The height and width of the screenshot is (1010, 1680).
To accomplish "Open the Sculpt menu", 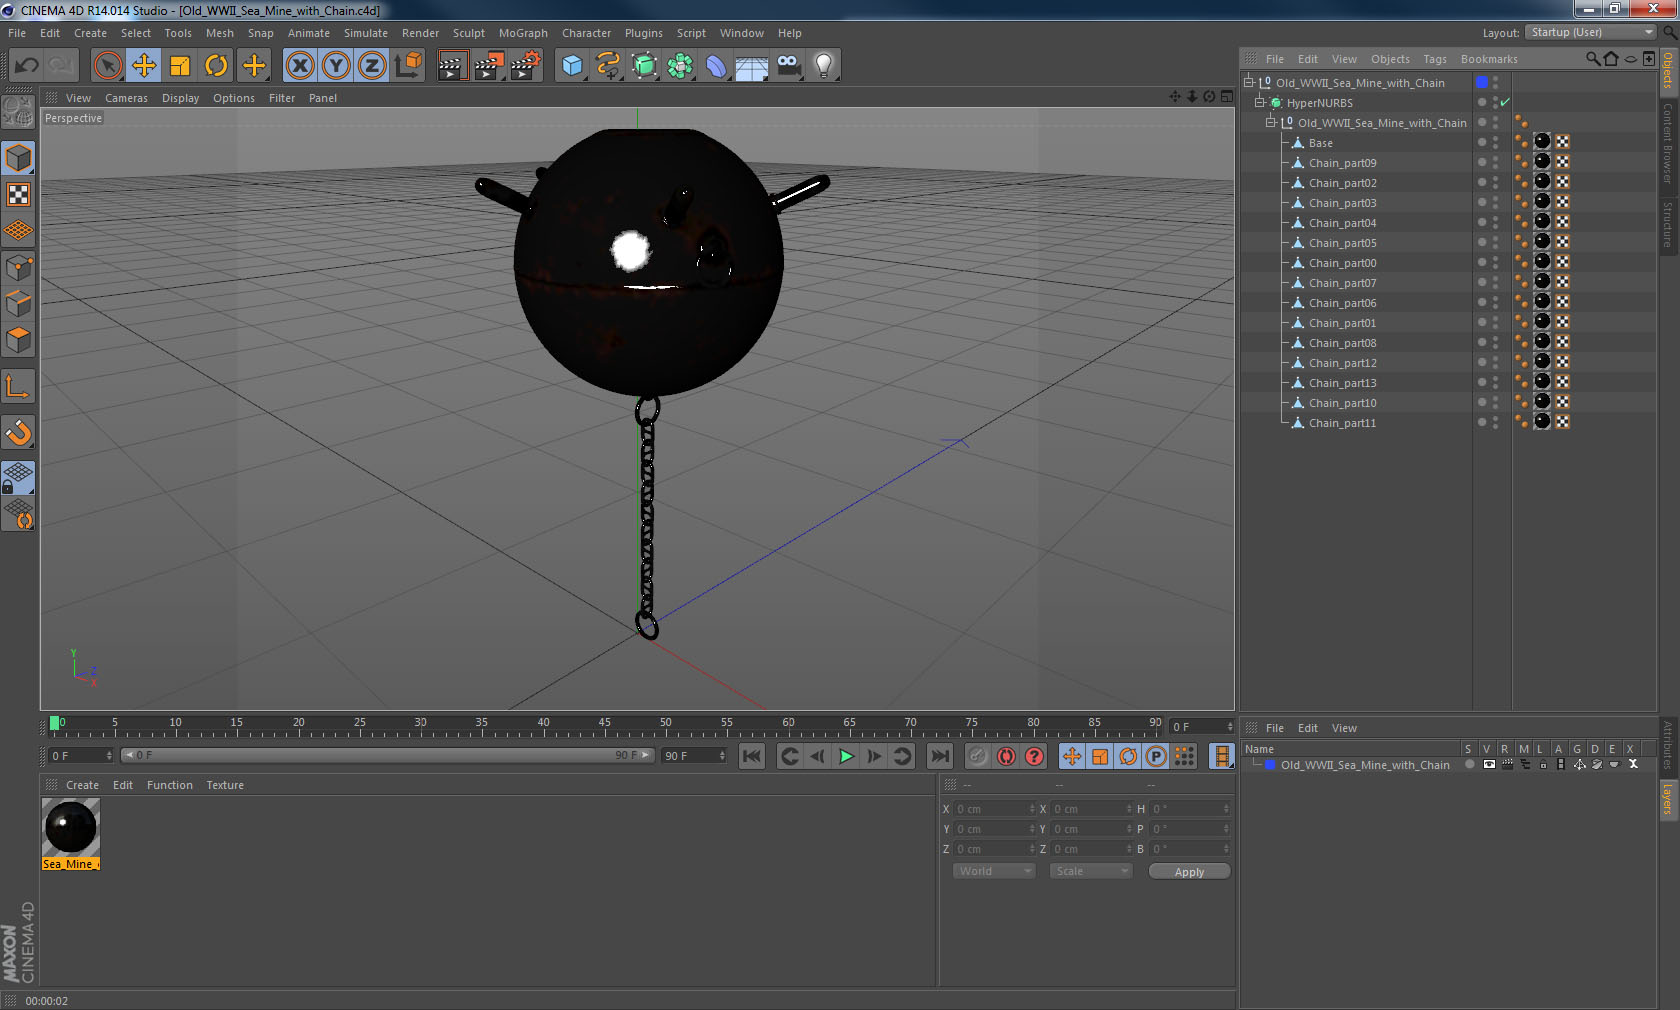I will [x=469, y=33].
